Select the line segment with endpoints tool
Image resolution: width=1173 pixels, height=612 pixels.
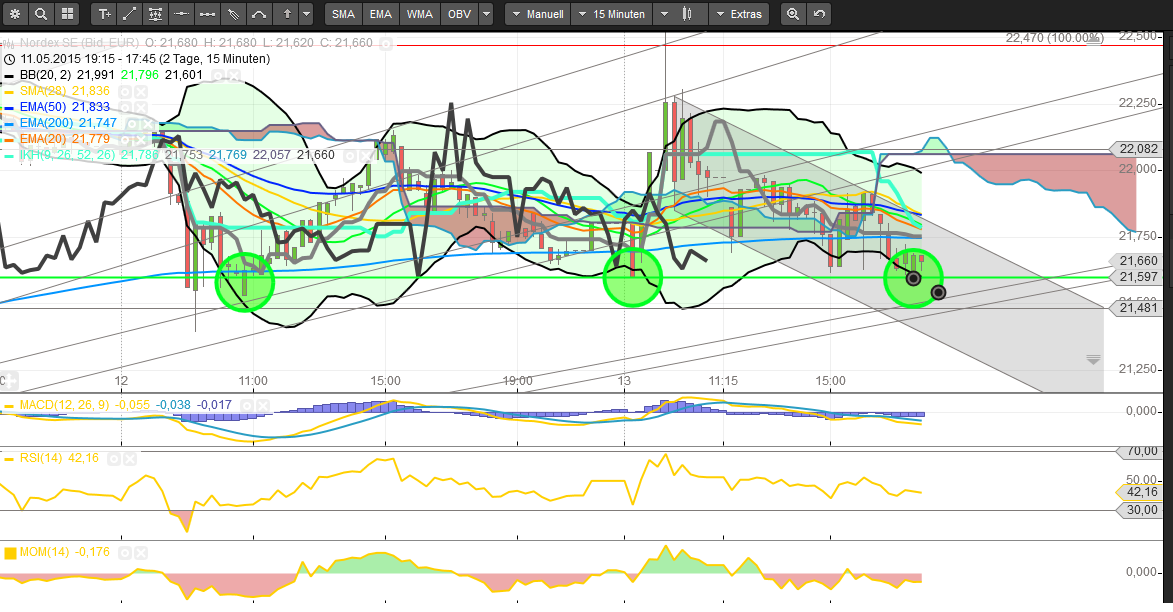point(207,13)
